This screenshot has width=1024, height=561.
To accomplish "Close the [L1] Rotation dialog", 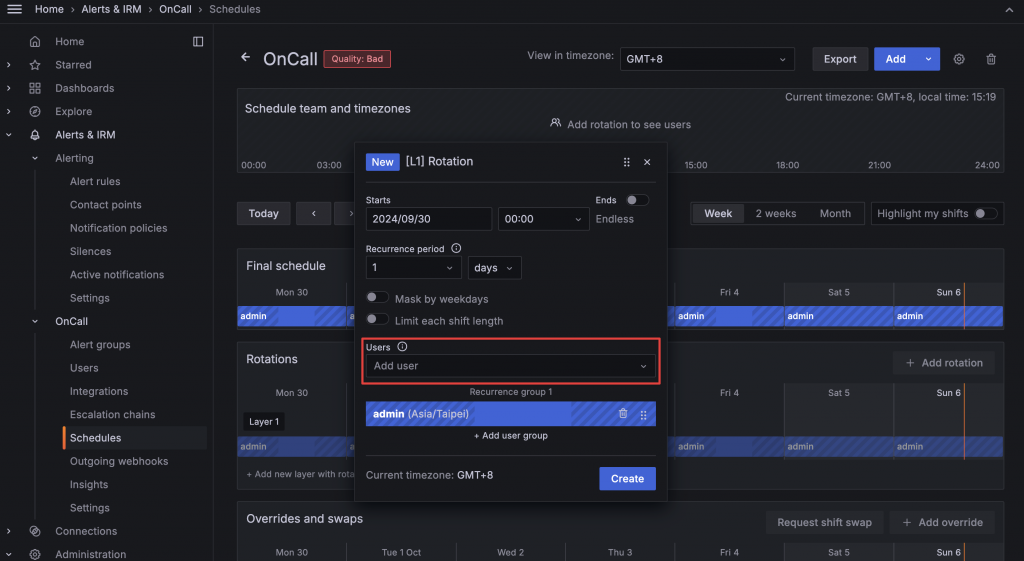I will coord(647,162).
